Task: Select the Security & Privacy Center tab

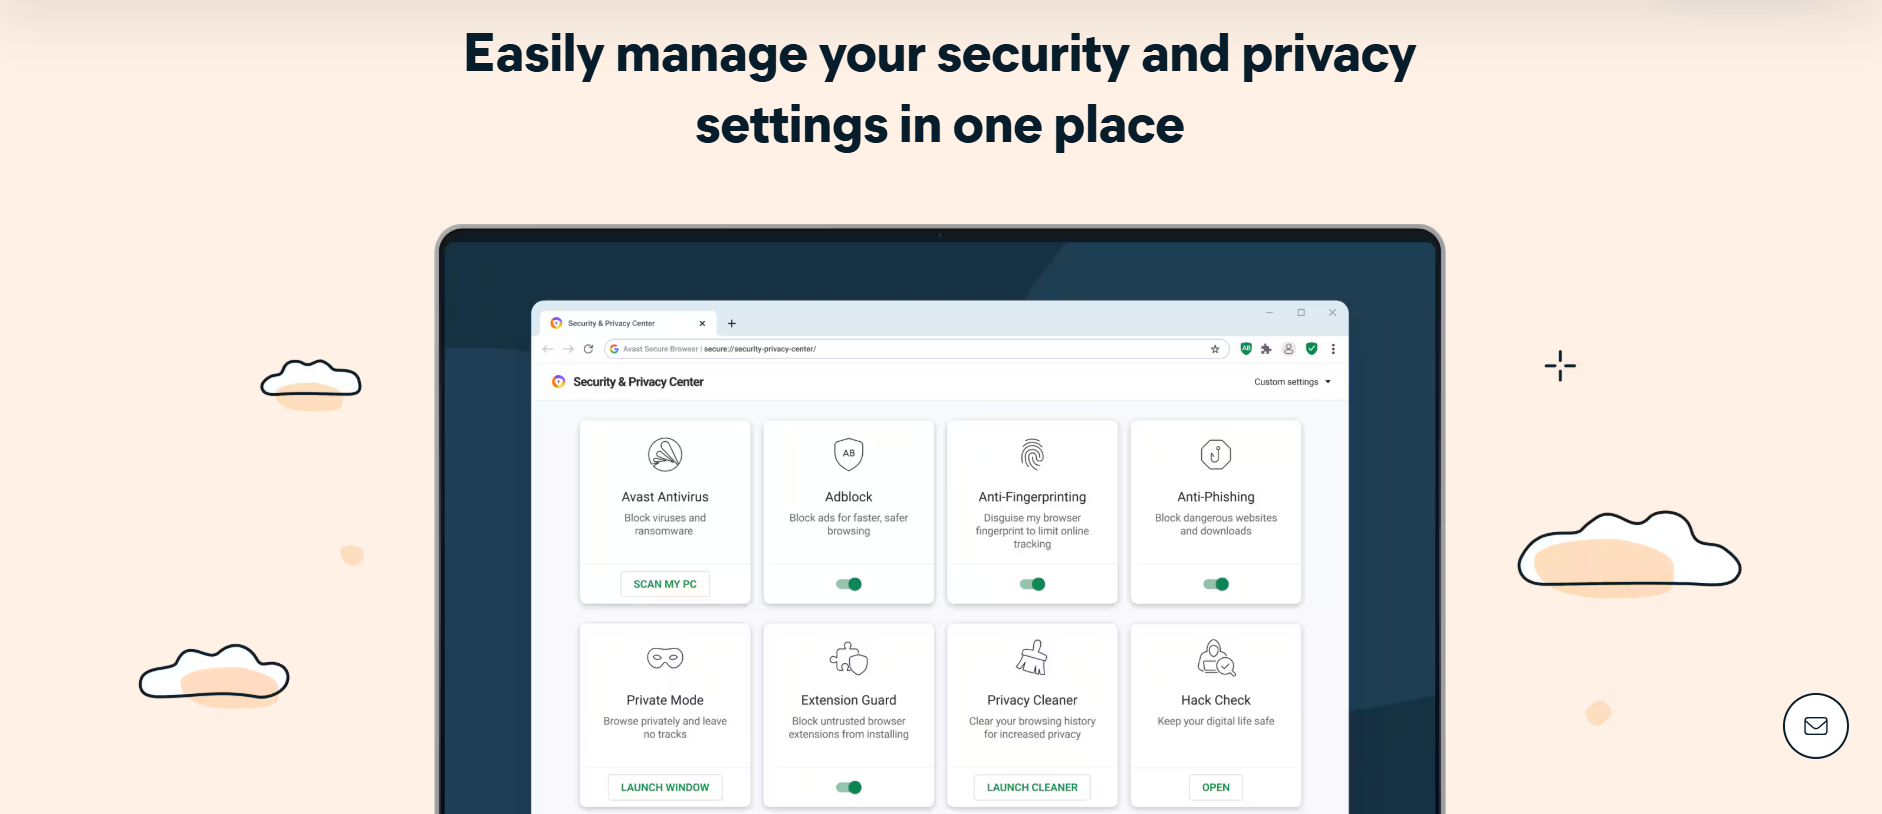Action: (x=626, y=323)
